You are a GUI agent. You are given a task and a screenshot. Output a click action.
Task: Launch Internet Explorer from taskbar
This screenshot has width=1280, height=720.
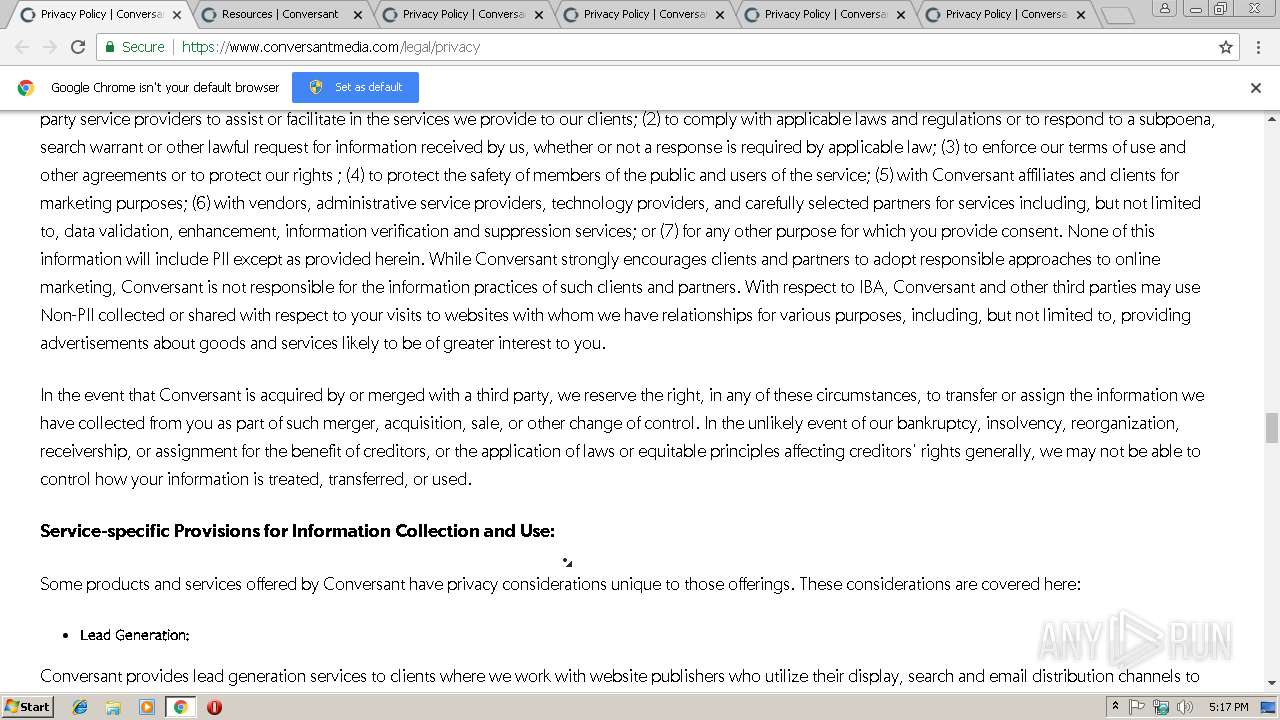(x=80, y=707)
